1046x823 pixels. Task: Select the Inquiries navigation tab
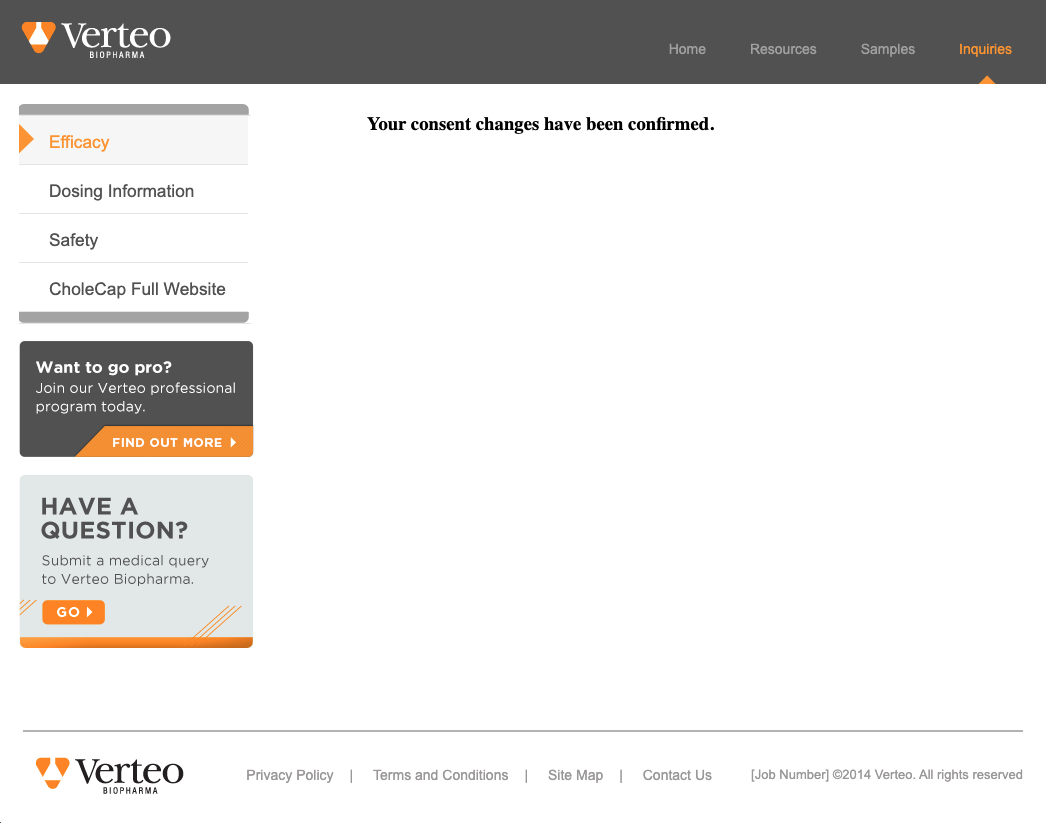coord(984,49)
